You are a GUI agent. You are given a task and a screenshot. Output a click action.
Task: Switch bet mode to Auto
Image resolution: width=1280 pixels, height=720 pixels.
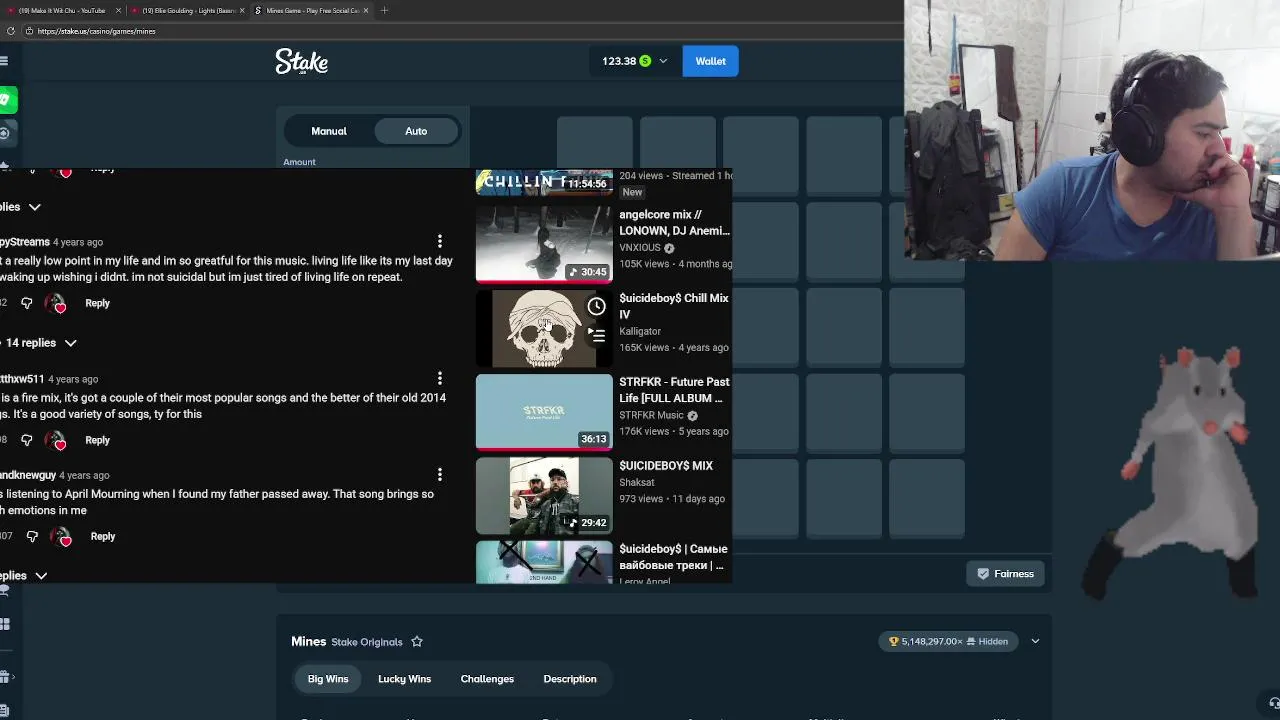click(x=416, y=131)
